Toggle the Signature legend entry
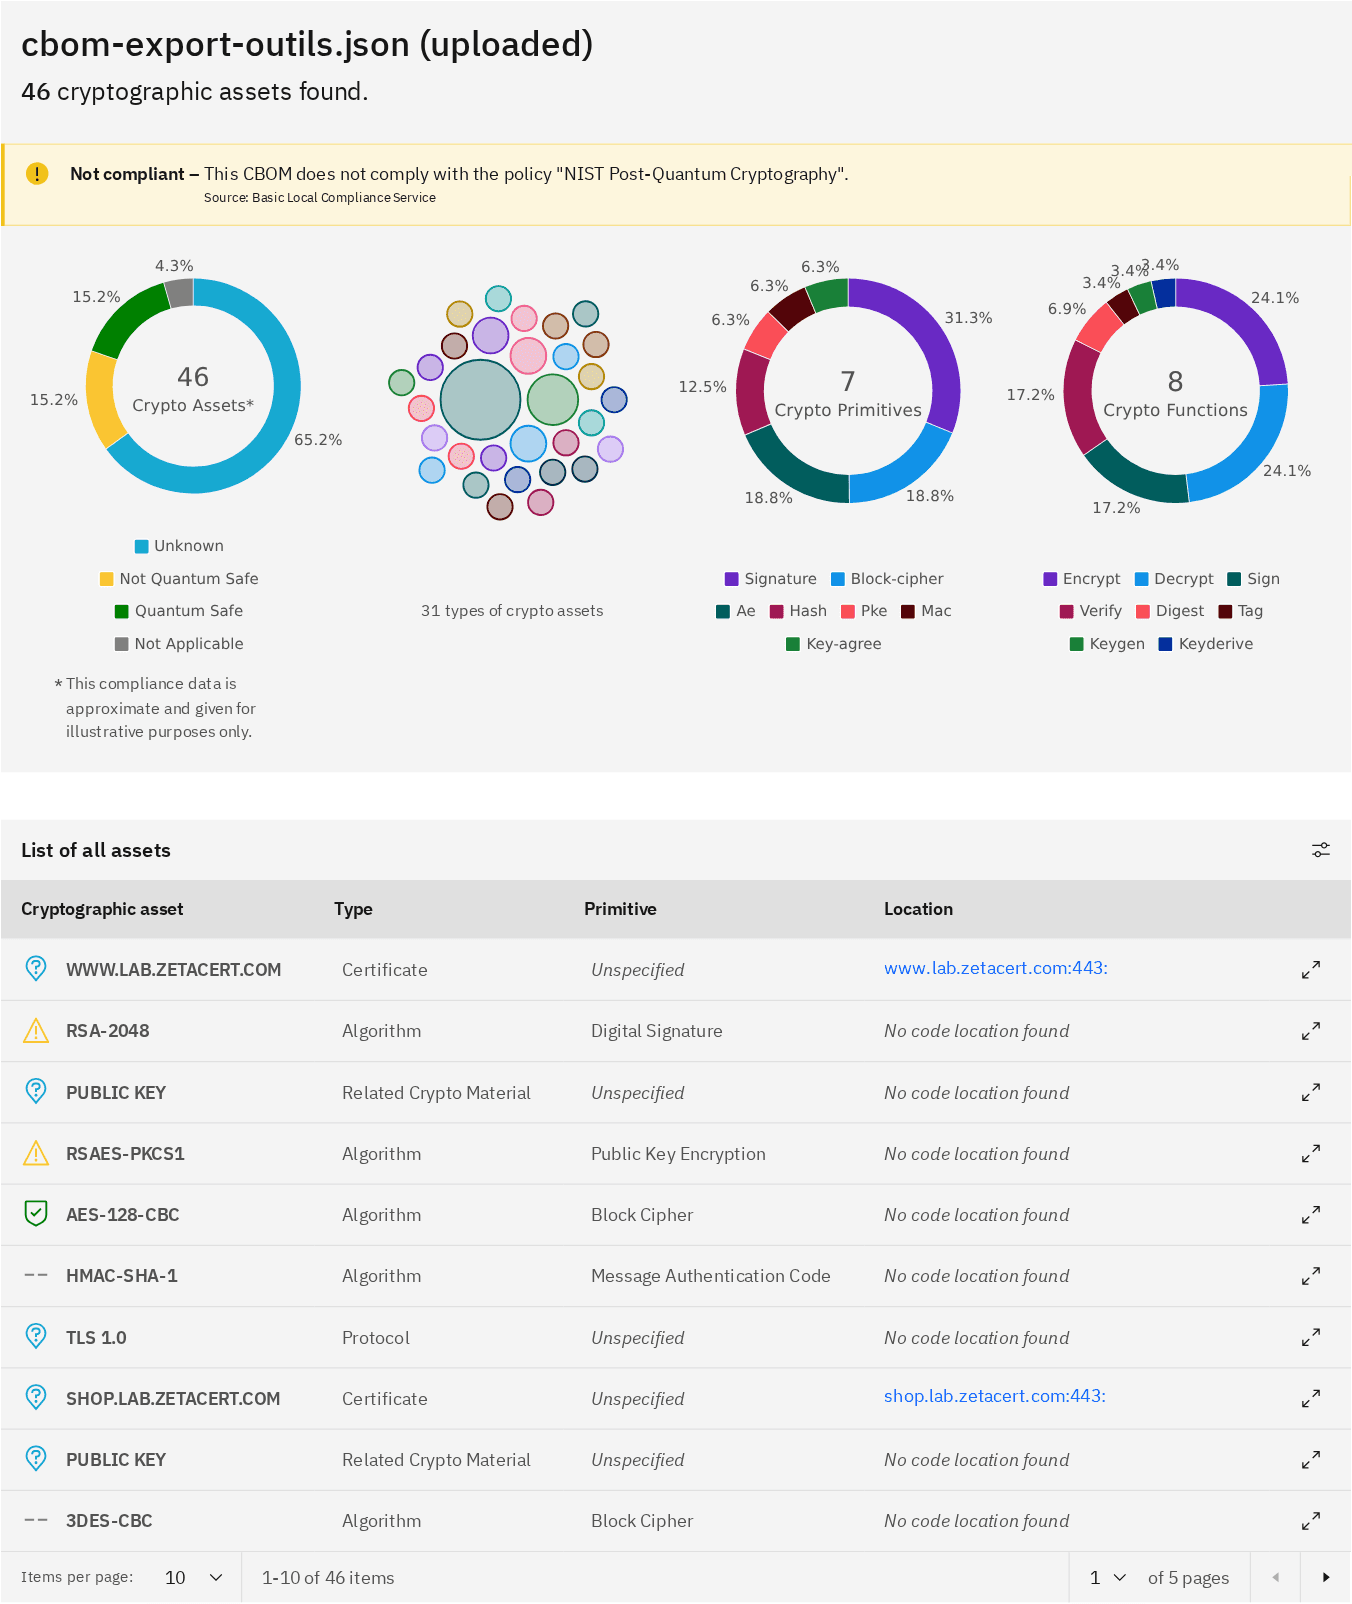 click(x=771, y=579)
